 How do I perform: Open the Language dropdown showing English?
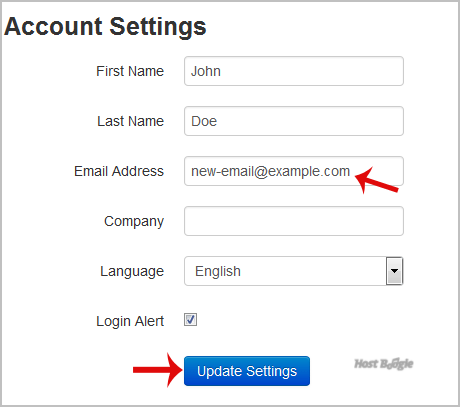(x=294, y=271)
